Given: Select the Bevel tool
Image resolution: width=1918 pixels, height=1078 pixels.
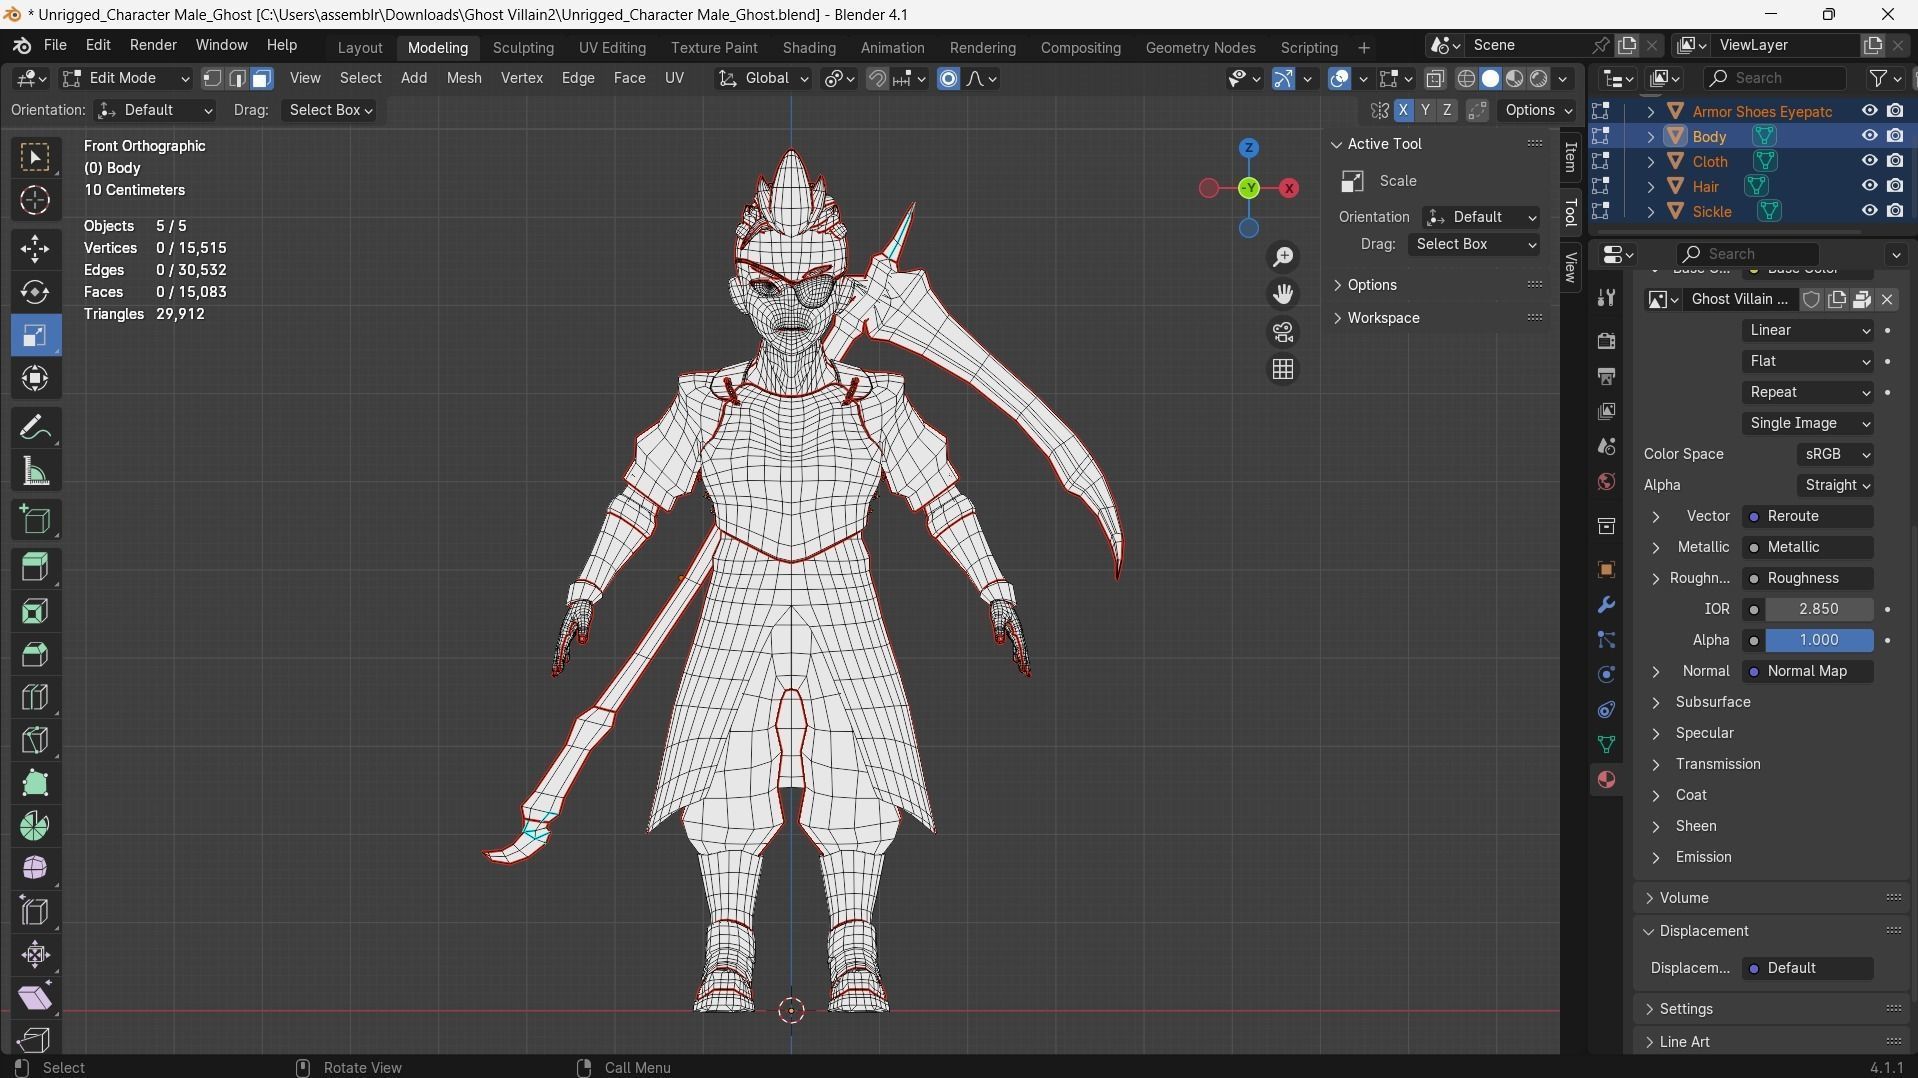Looking at the screenshot, I should [x=35, y=654].
